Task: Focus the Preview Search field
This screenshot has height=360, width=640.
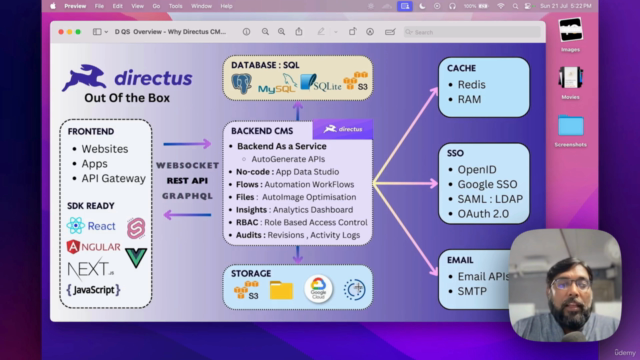Action: [x=472, y=32]
